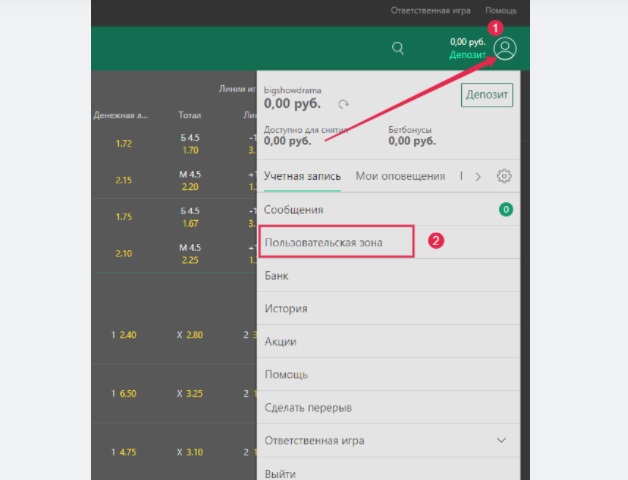This screenshot has width=628, height=480.
Task: Click Бетбонусы balance value
Action: (412, 141)
